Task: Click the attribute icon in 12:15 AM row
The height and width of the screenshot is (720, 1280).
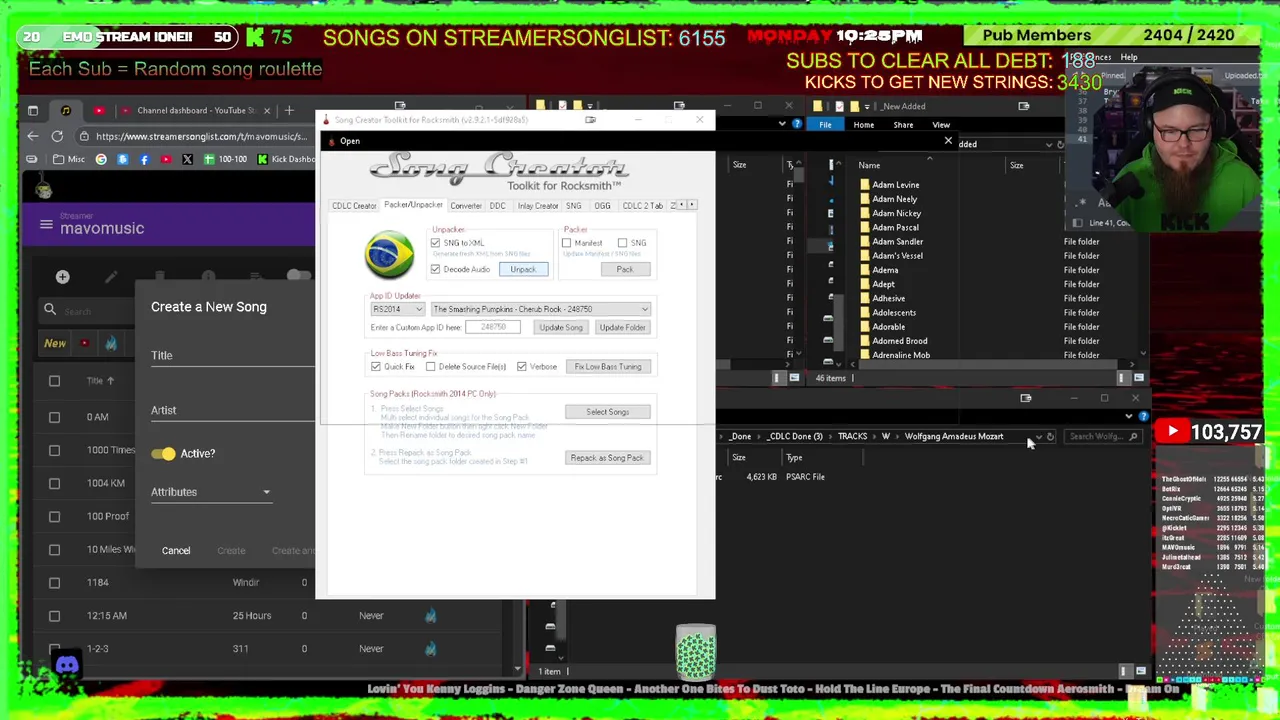Action: point(430,616)
